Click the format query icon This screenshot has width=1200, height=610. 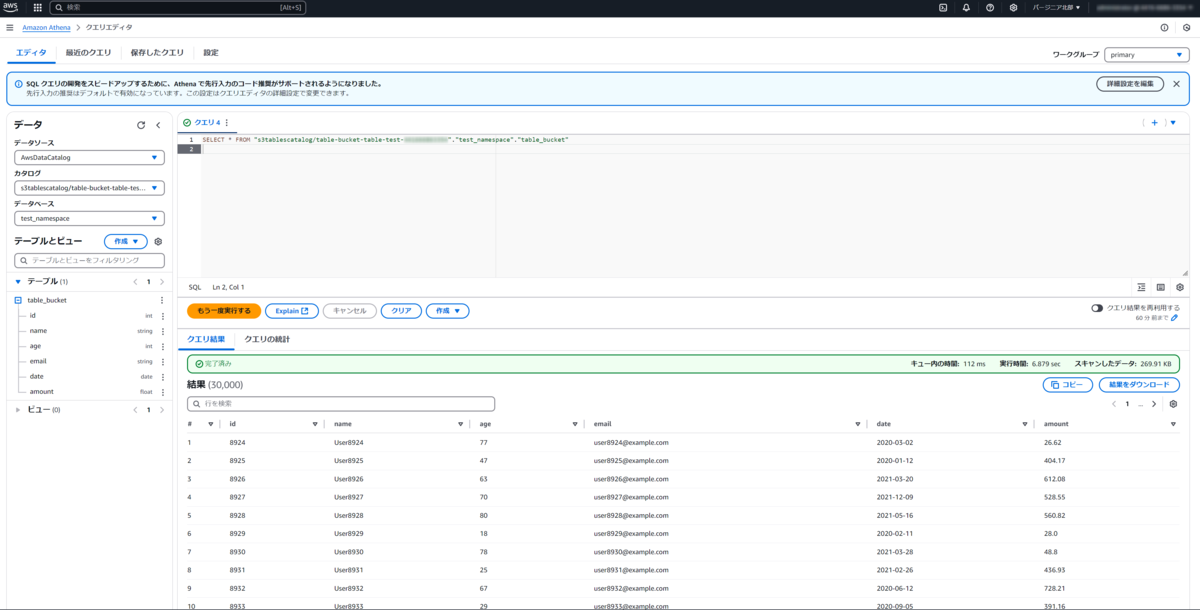1142,287
